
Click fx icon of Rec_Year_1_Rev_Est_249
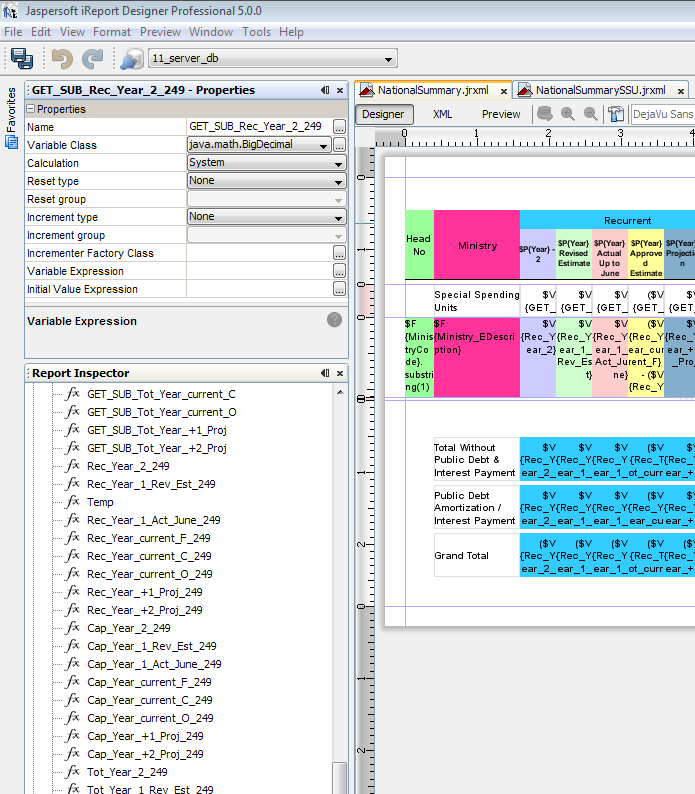[73, 484]
